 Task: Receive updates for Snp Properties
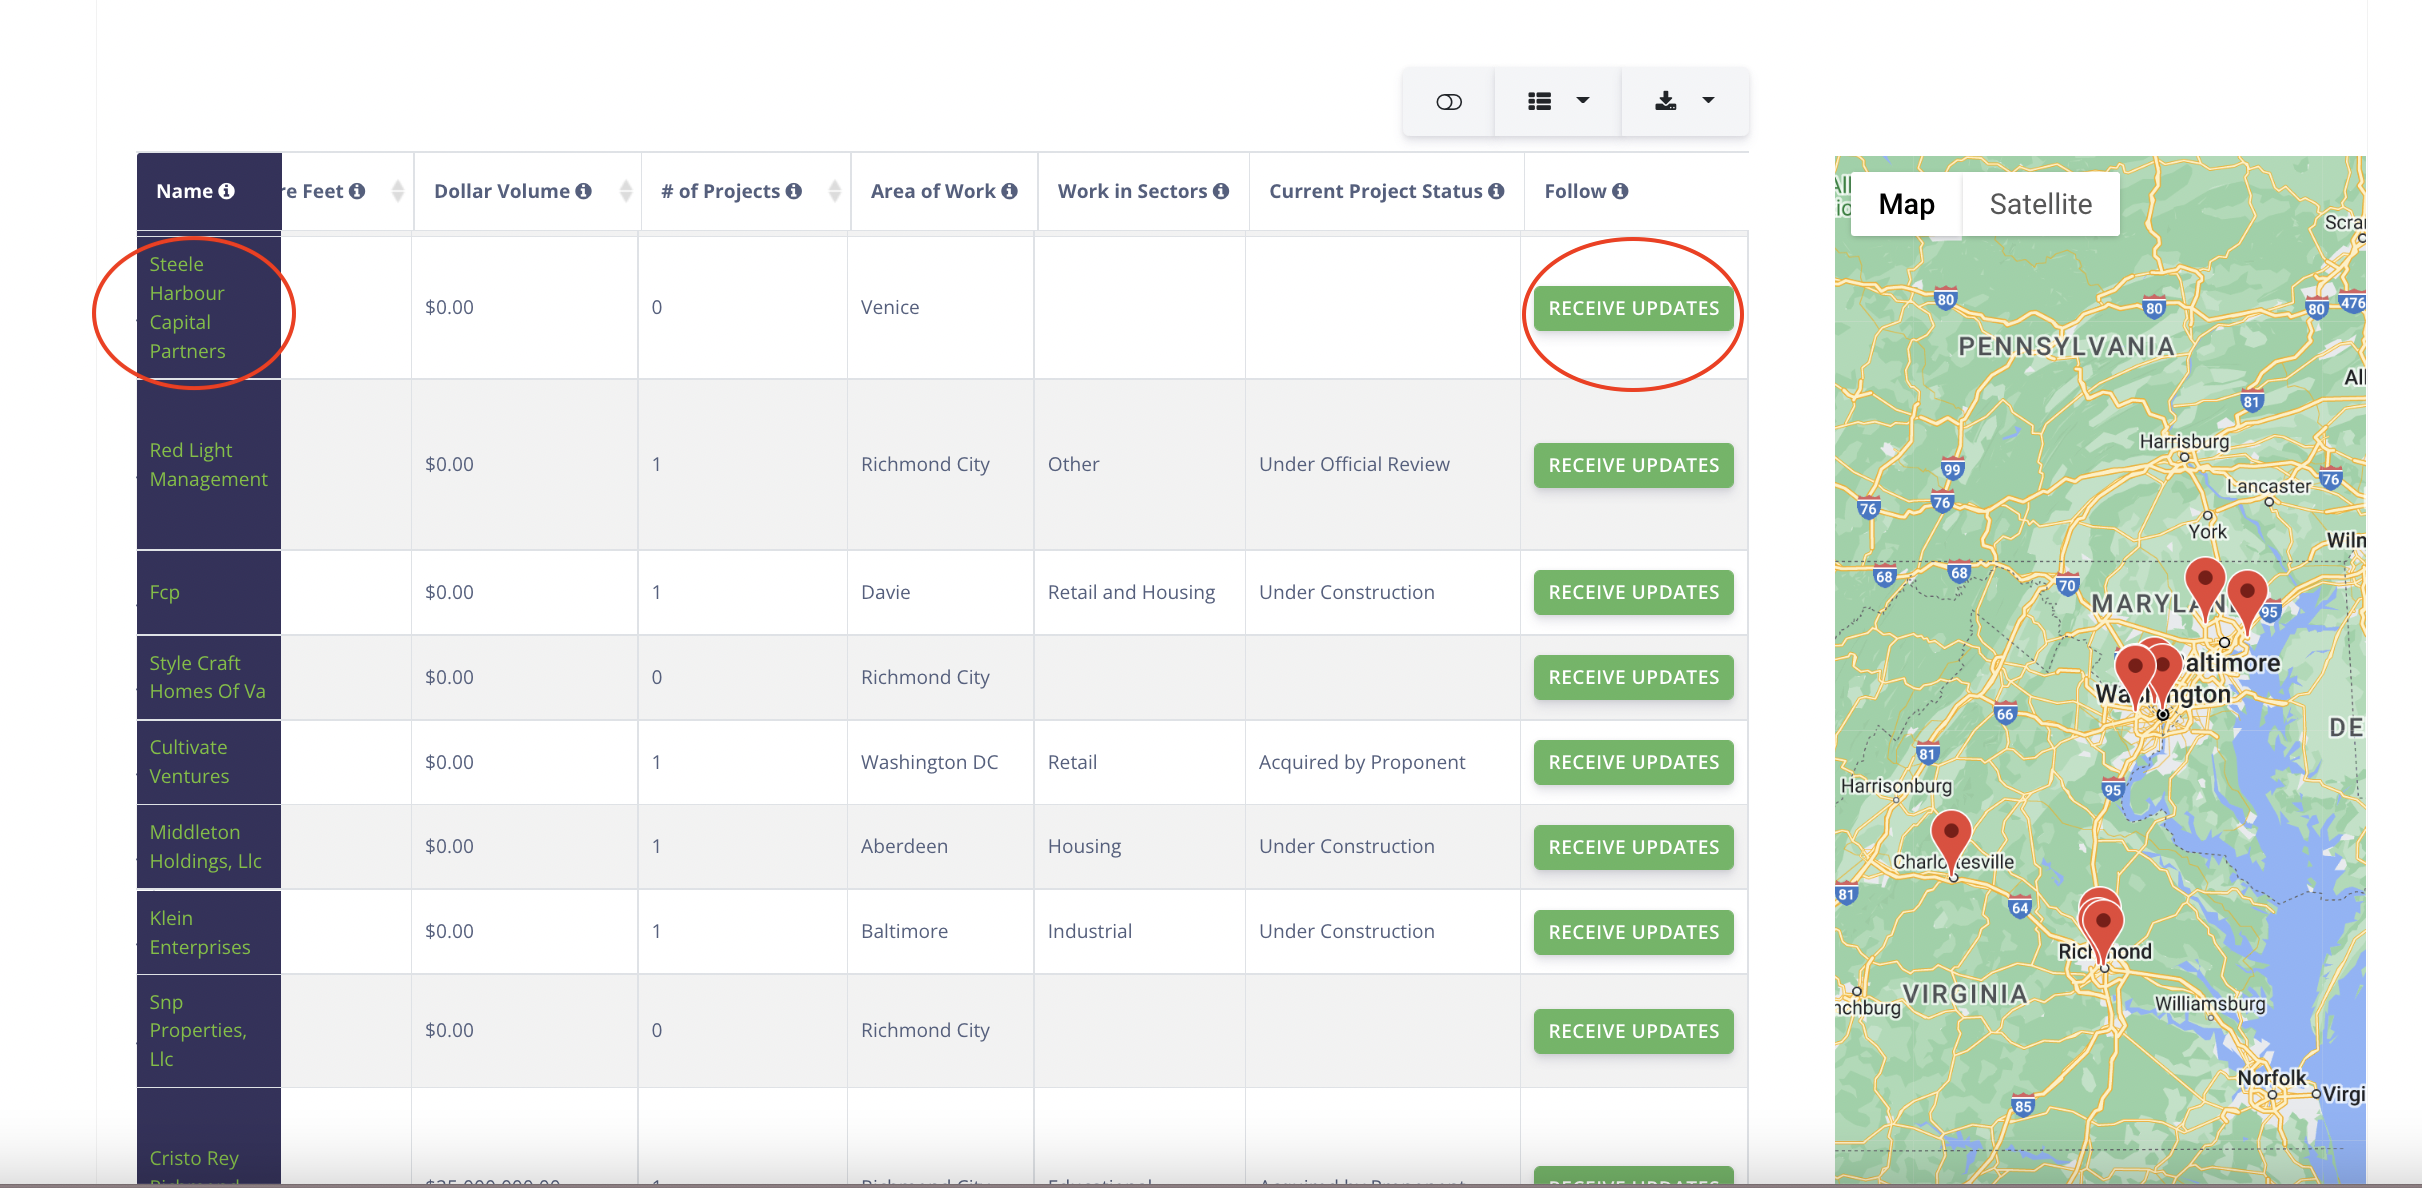tap(1634, 1031)
